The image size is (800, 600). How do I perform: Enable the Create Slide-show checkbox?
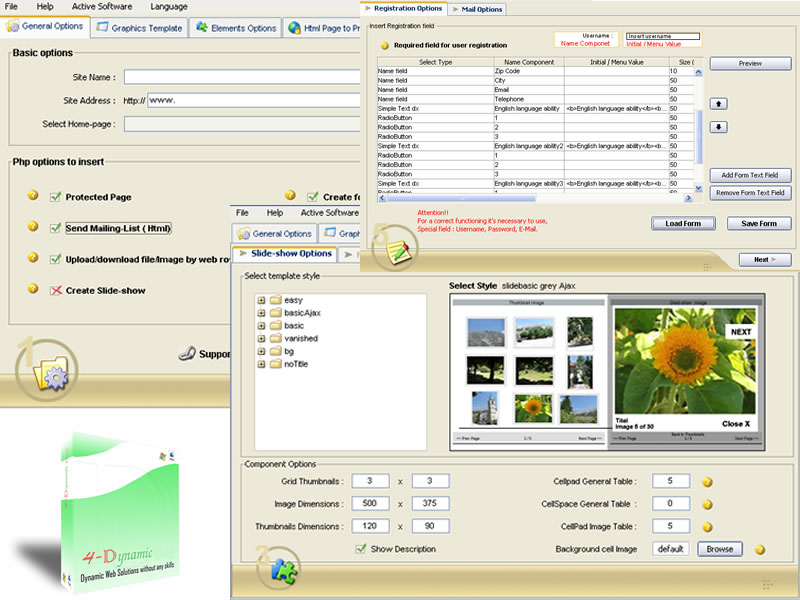56,290
